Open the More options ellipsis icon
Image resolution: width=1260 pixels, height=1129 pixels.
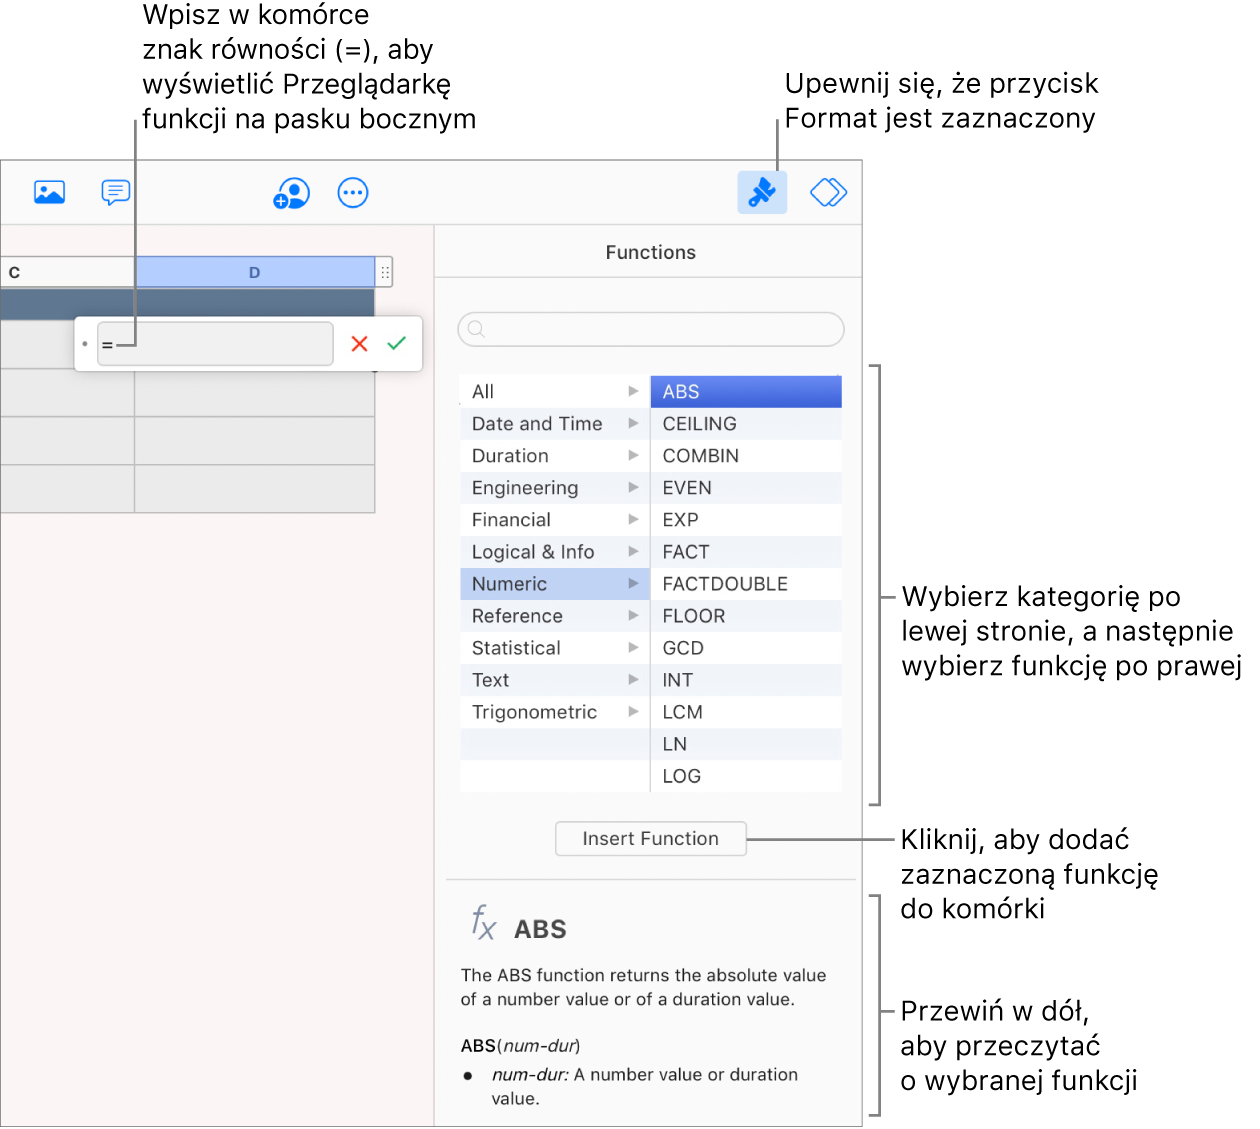(353, 193)
